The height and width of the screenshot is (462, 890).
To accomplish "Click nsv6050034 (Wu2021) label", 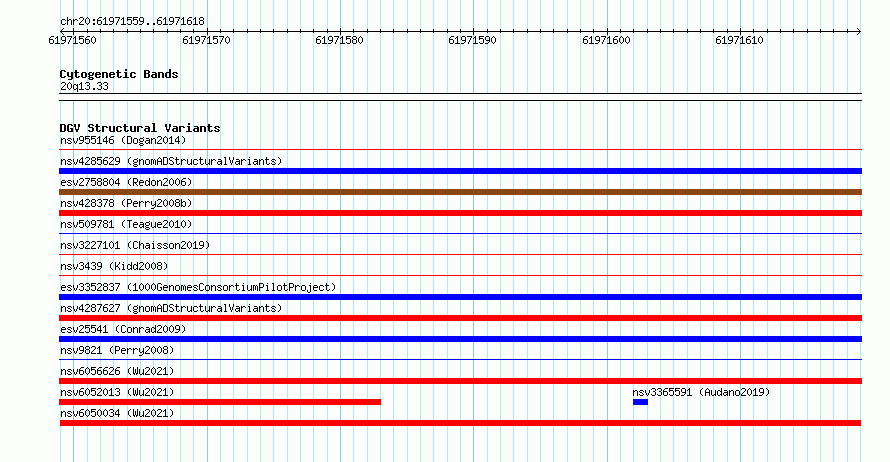I will click(117, 413).
